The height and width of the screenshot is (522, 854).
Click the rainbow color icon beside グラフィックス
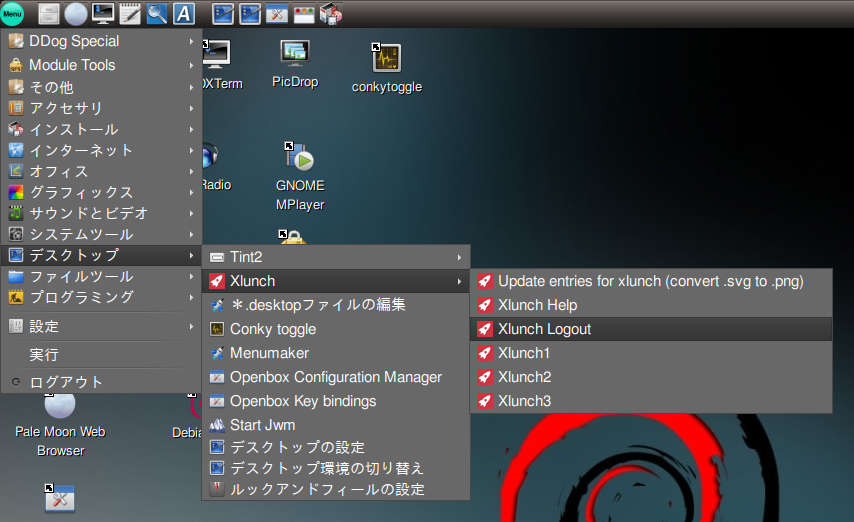pyautogui.click(x=16, y=192)
